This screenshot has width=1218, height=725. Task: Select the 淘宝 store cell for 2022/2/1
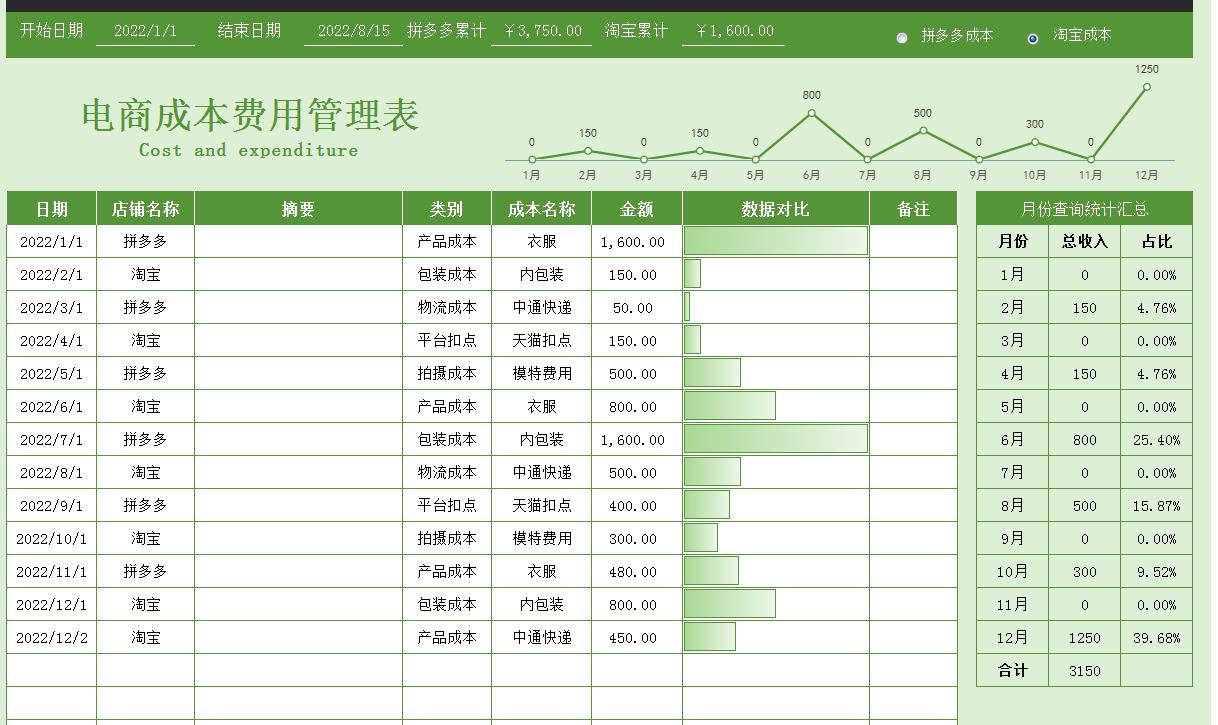pos(145,274)
